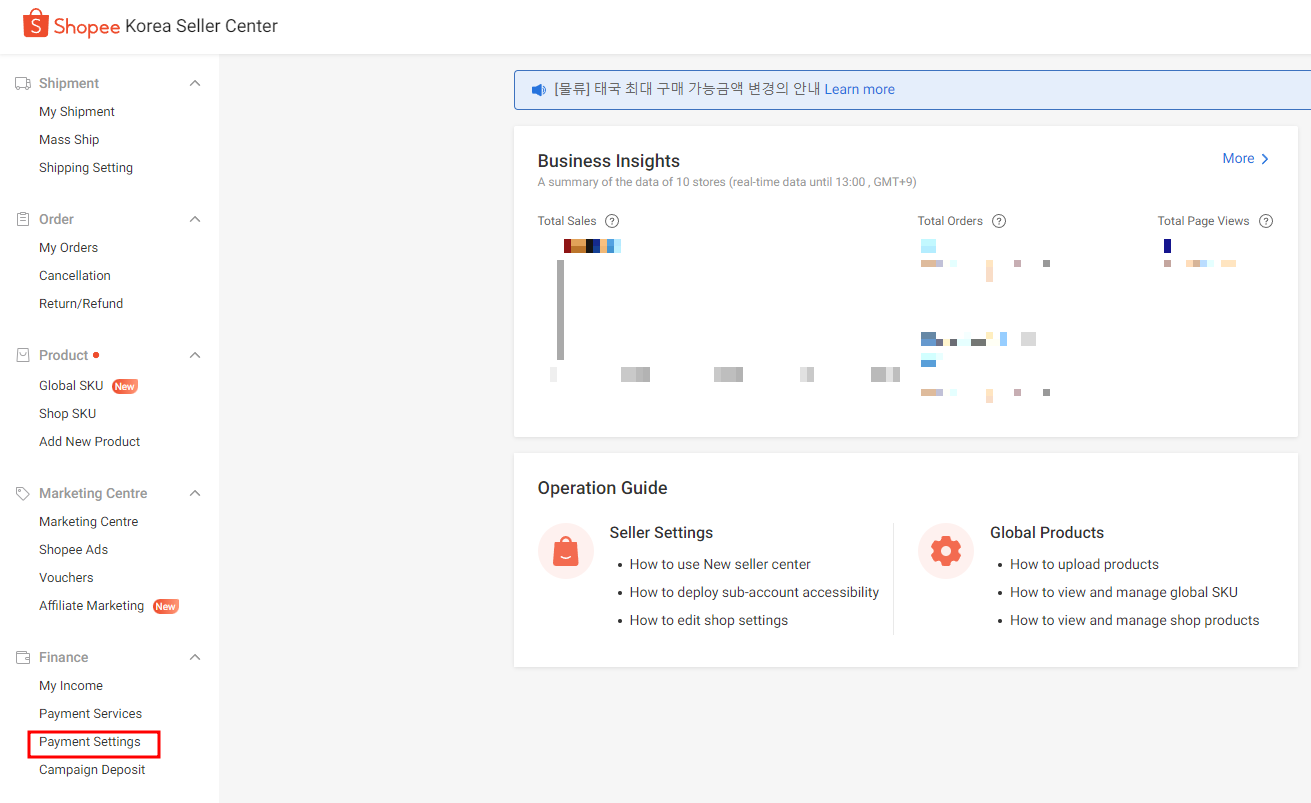The width and height of the screenshot is (1311, 803).
Task: Open Cancellation page
Action: [x=75, y=276]
